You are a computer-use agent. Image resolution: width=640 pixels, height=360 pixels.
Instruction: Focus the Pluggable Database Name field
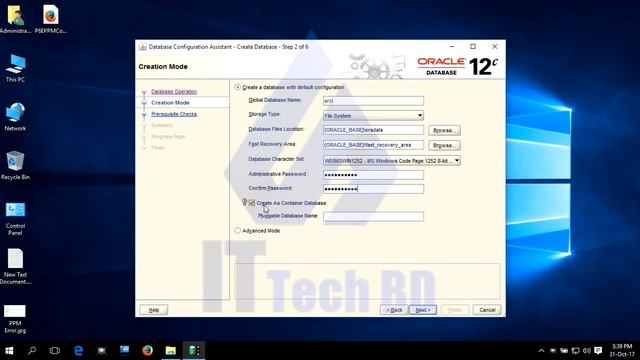click(373, 216)
